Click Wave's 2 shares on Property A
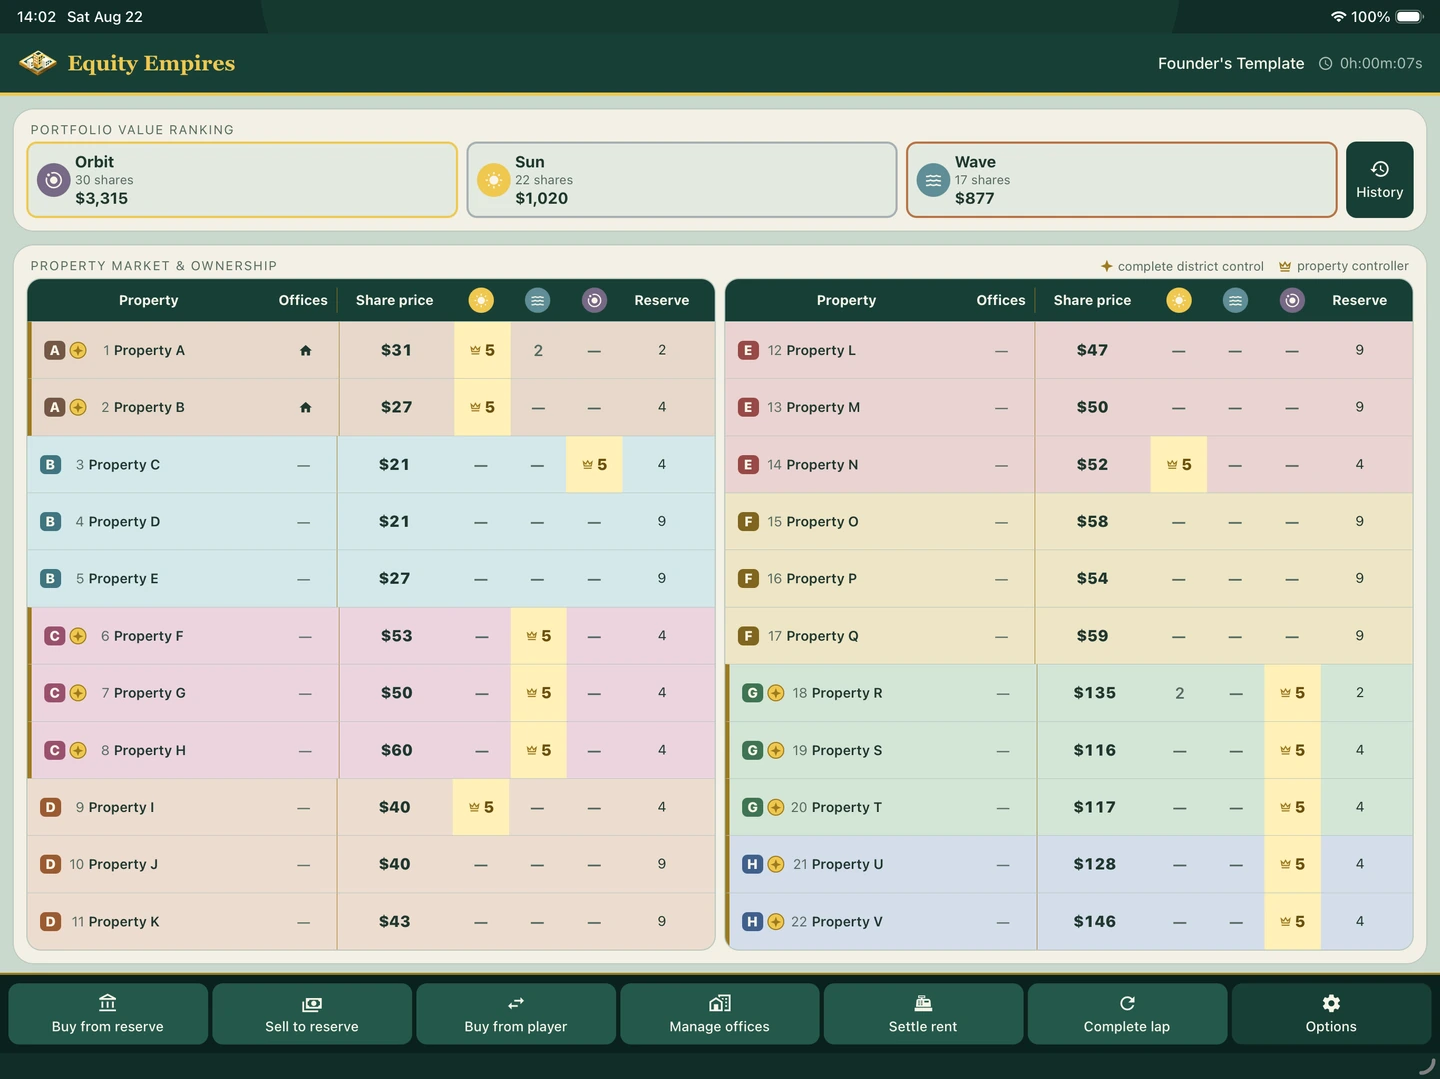 pyautogui.click(x=538, y=350)
